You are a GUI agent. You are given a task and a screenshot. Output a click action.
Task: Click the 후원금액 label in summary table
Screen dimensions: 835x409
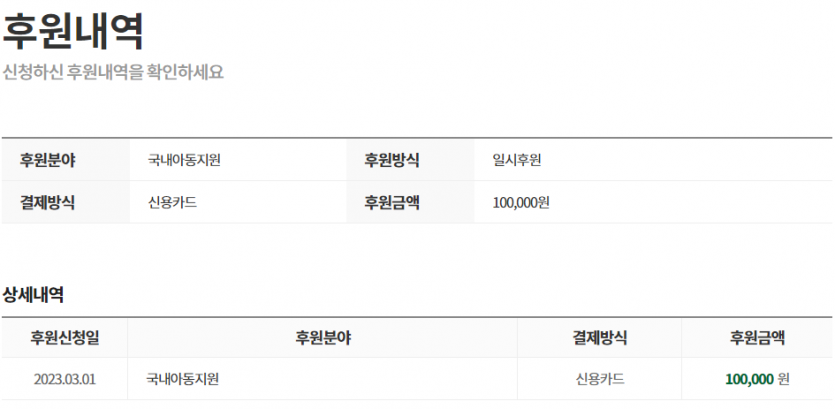[391, 202]
